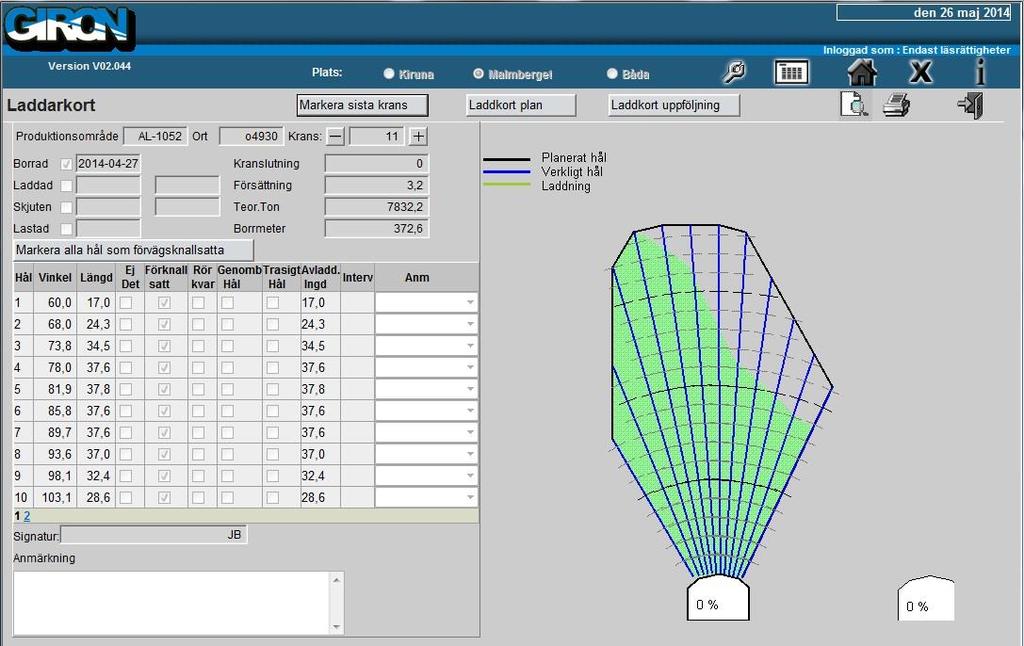The image size is (1024, 646).
Task: Open Anm dropdown for hole 2
Action: click(426, 324)
